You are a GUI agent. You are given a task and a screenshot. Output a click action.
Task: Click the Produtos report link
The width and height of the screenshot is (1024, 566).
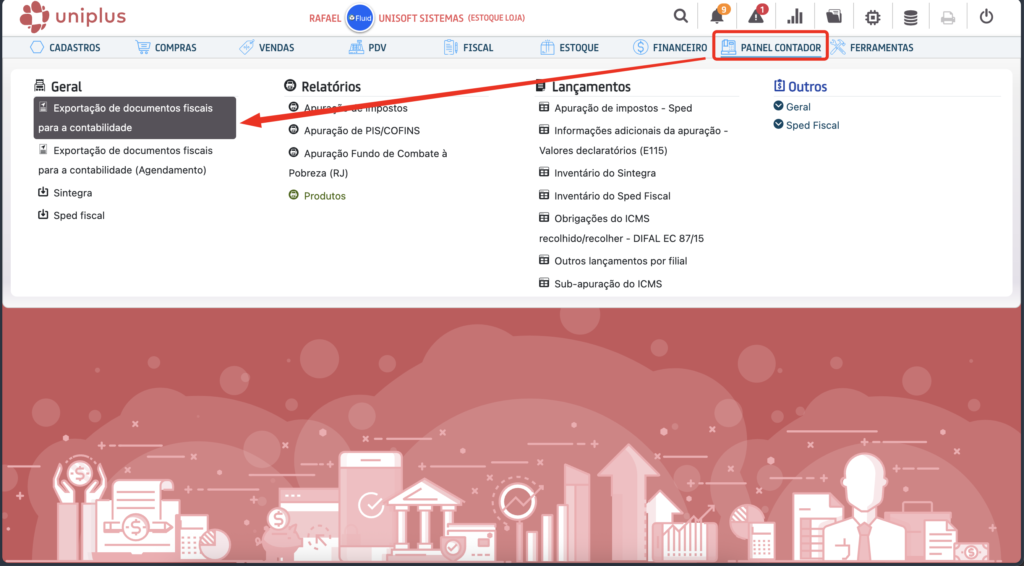pyautogui.click(x=324, y=196)
